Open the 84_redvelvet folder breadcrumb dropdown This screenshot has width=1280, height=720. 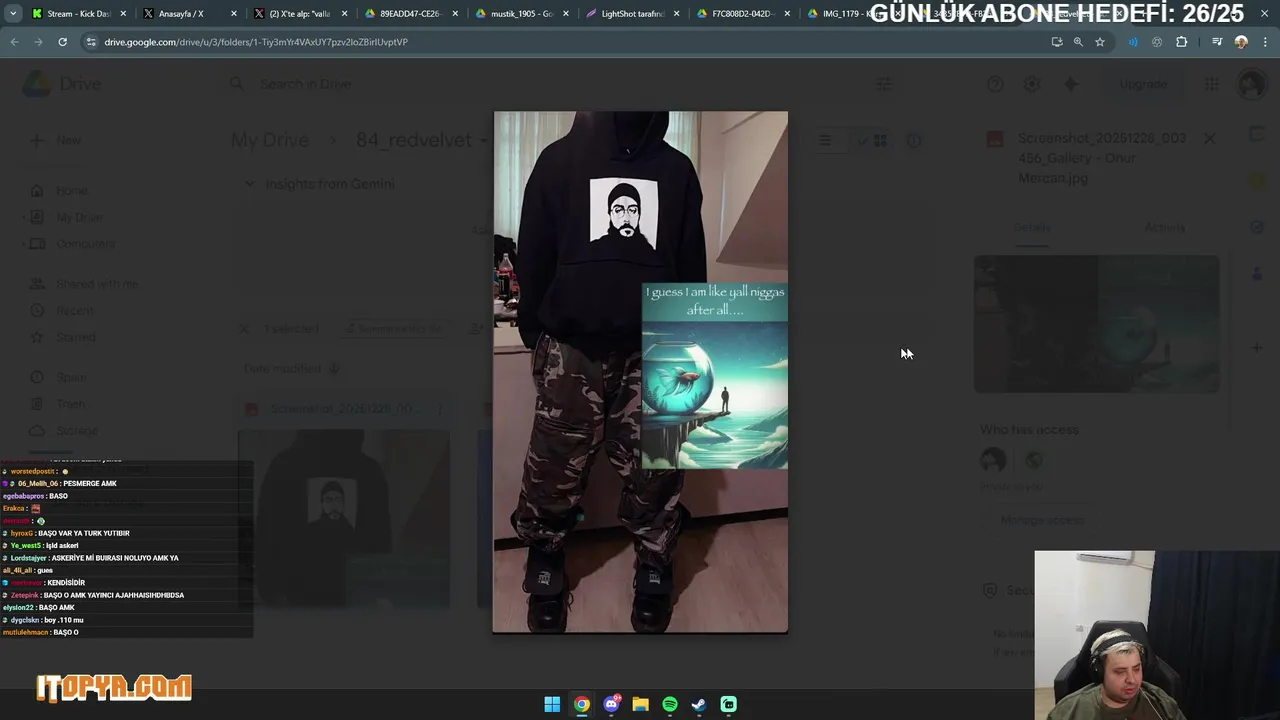[484, 140]
